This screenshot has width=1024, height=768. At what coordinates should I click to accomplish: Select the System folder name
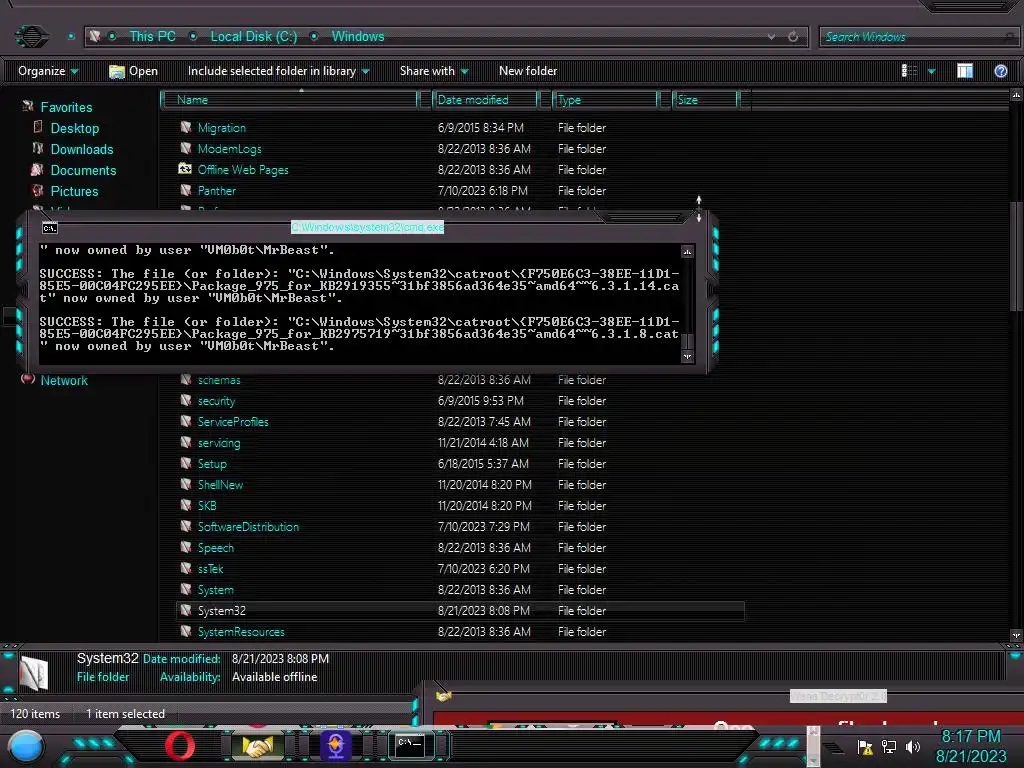[x=216, y=589]
